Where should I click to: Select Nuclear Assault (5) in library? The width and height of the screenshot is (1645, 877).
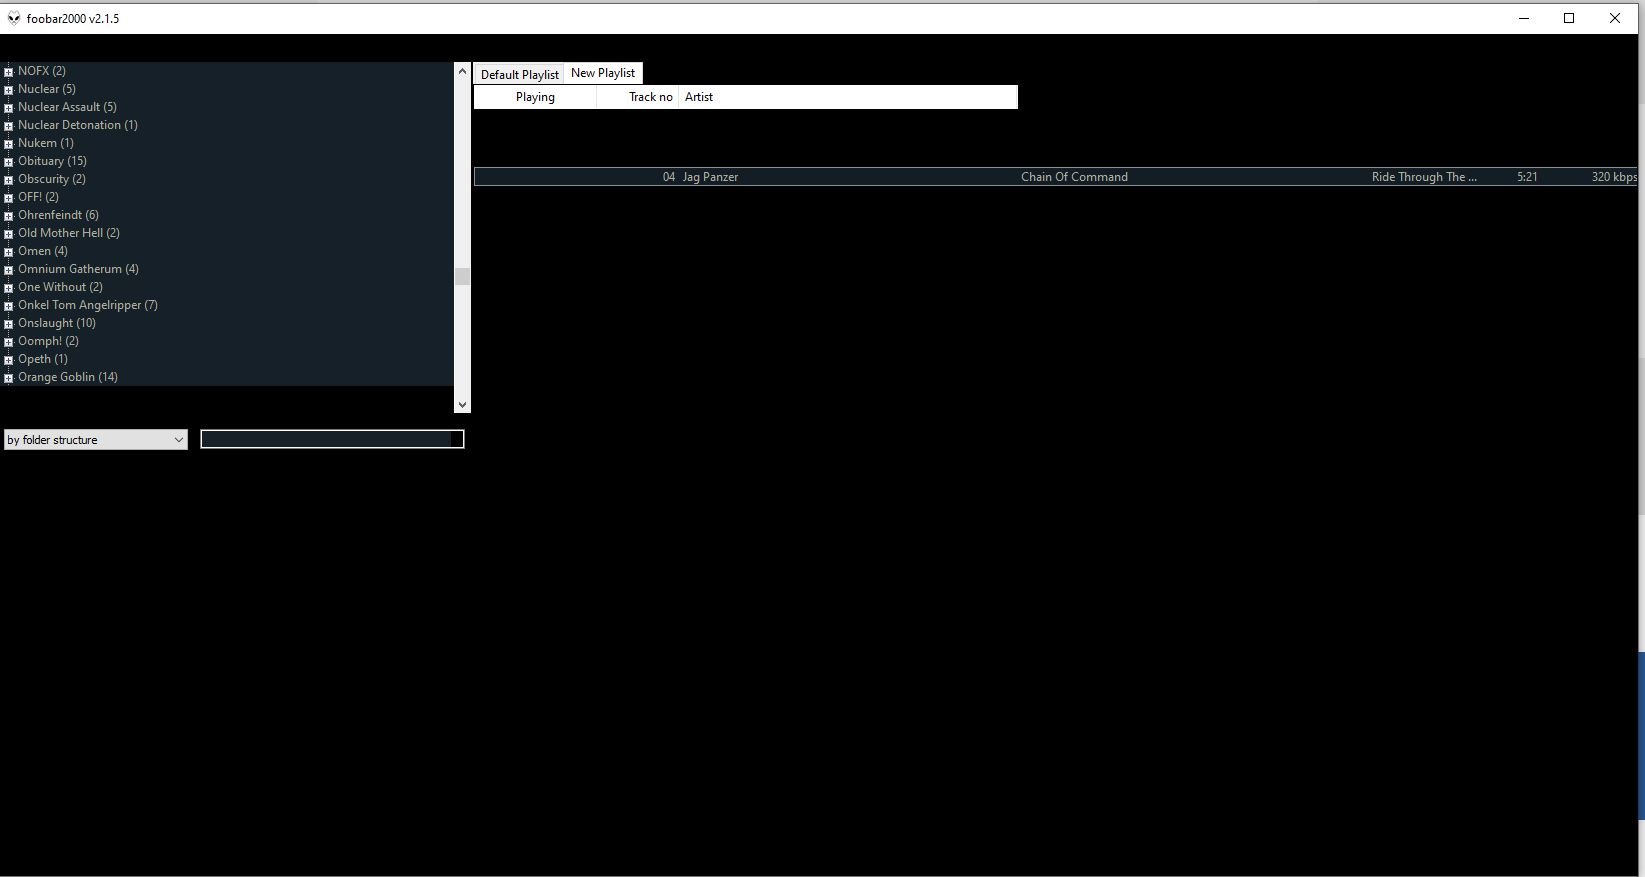point(67,107)
